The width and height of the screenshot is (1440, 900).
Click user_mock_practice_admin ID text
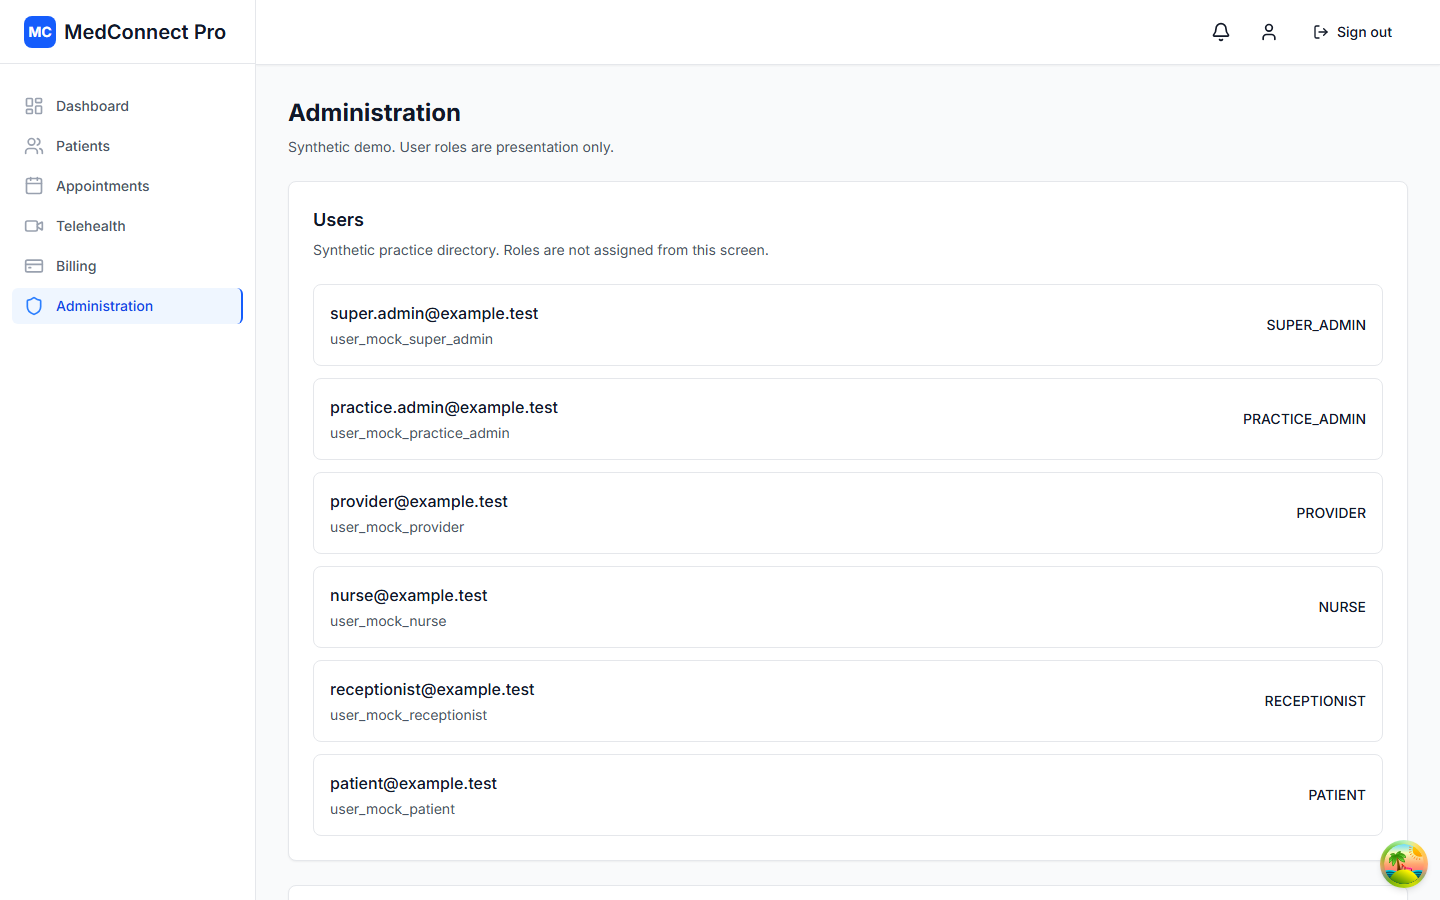pyautogui.click(x=420, y=433)
